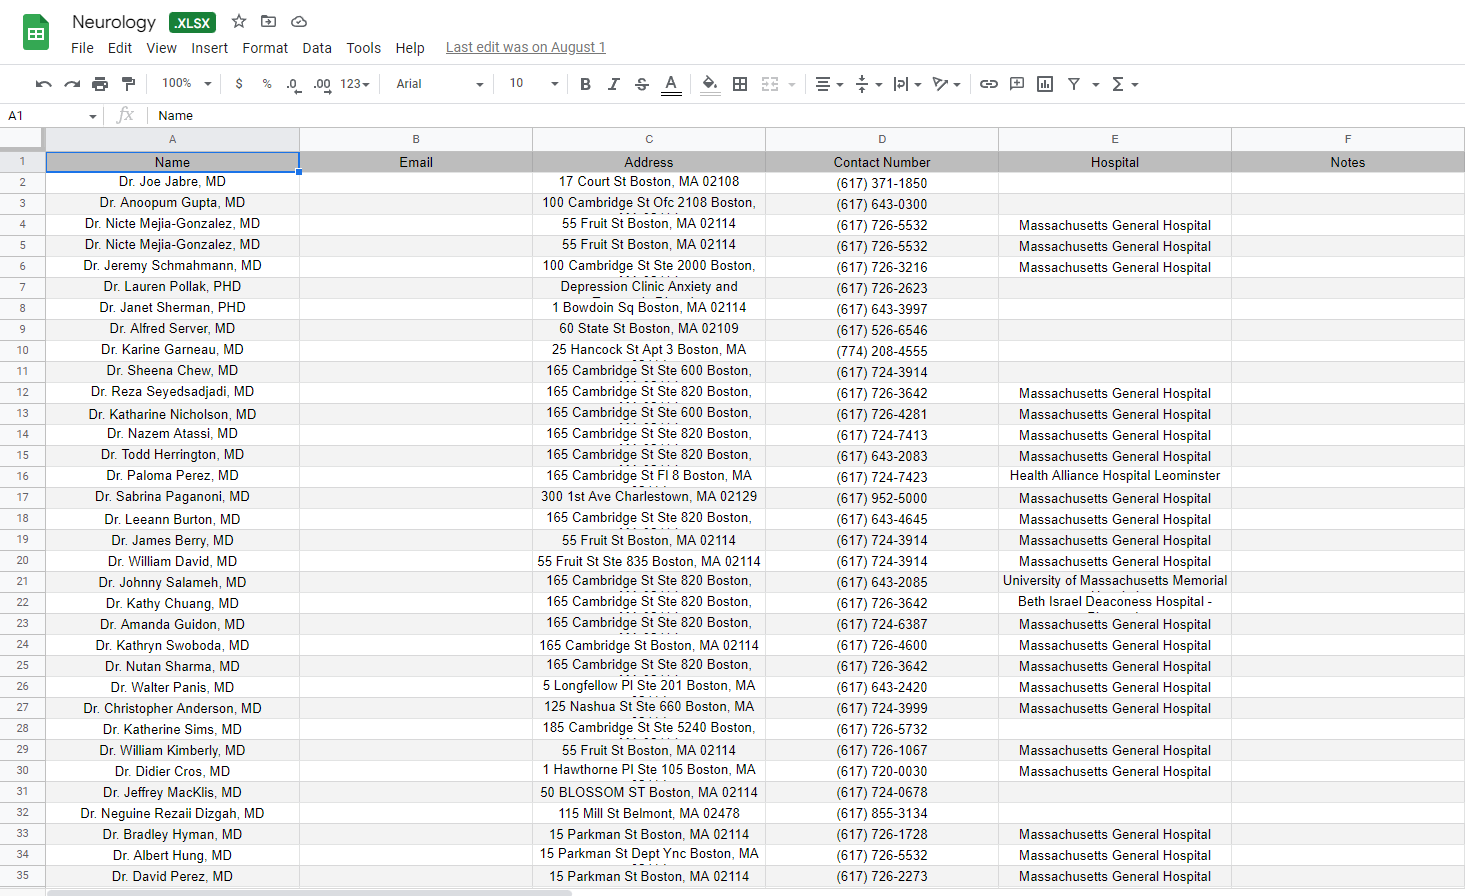Image resolution: width=1465 pixels, height=896 pixels.
Task: Activate the paint format tool
Action: (128, 84)
